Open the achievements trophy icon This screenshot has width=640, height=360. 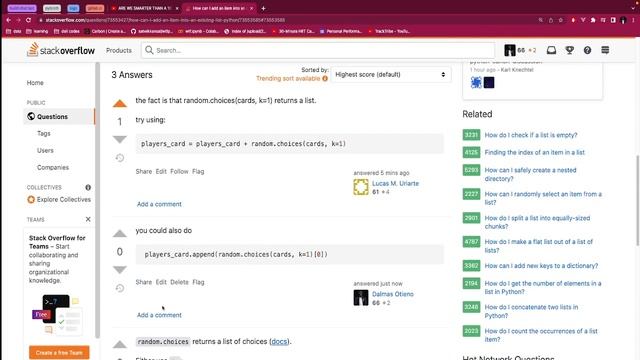pos(569,50)
